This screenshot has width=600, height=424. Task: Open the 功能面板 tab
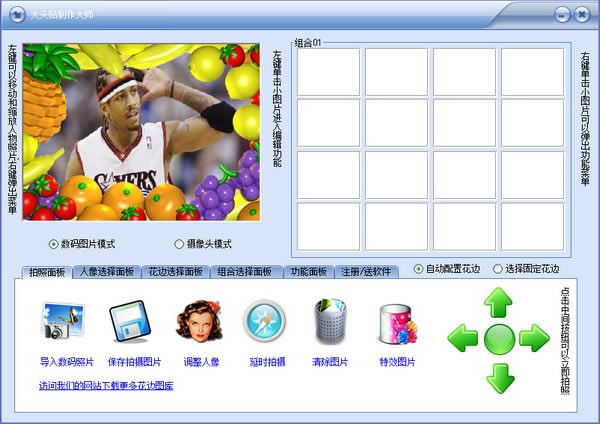308,271
